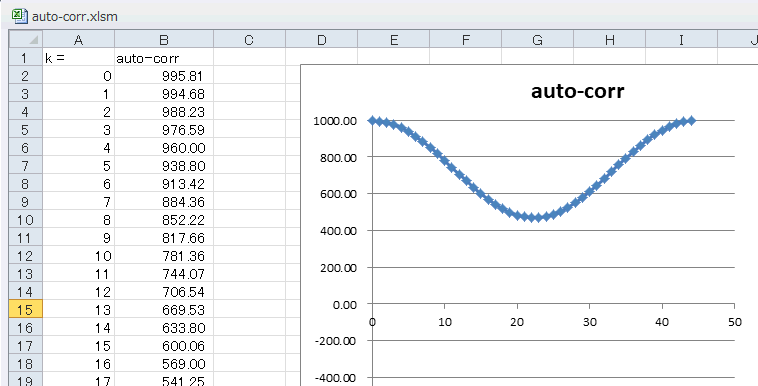Click column A cell containing k value 13
The image size is (758, 386).
click(x=78, y=310)
